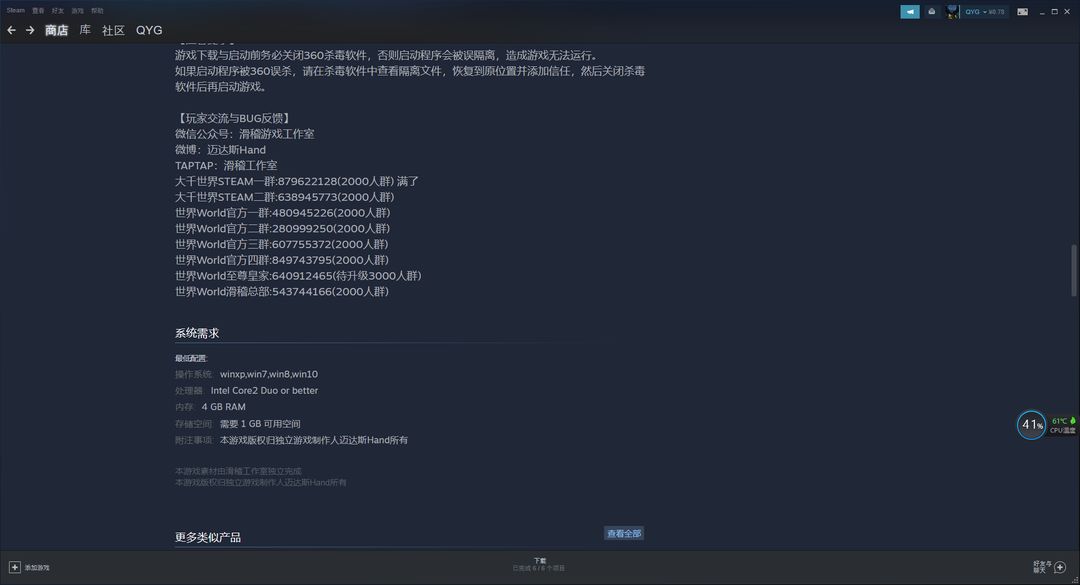
Task: Click the 世界World官方四群 849743795 line
Action: [x=282, y=260]
